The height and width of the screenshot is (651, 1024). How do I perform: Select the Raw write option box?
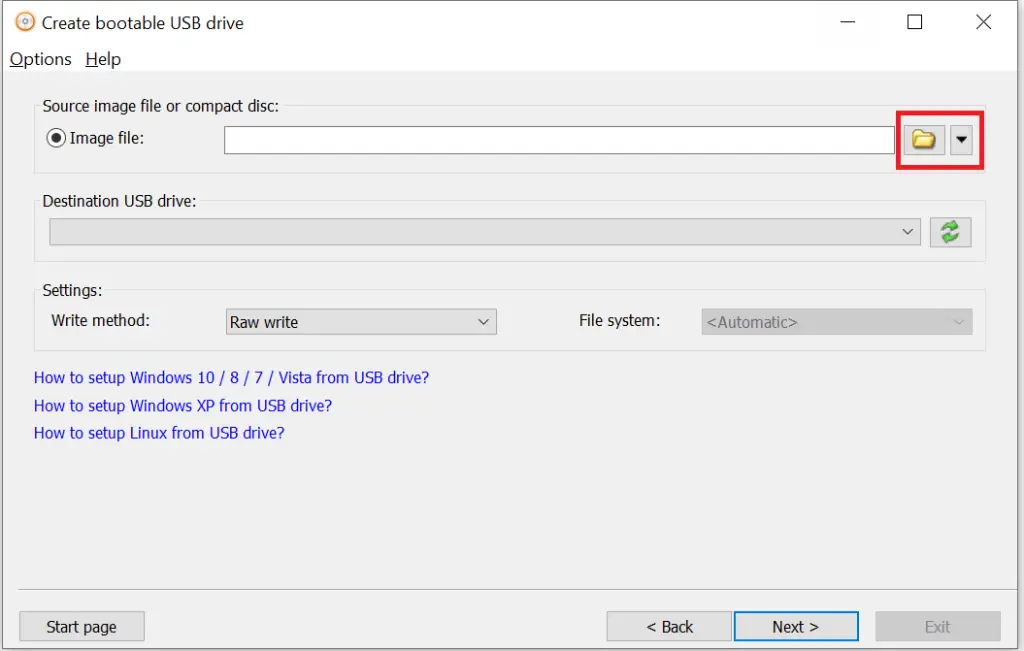[350, 321]
